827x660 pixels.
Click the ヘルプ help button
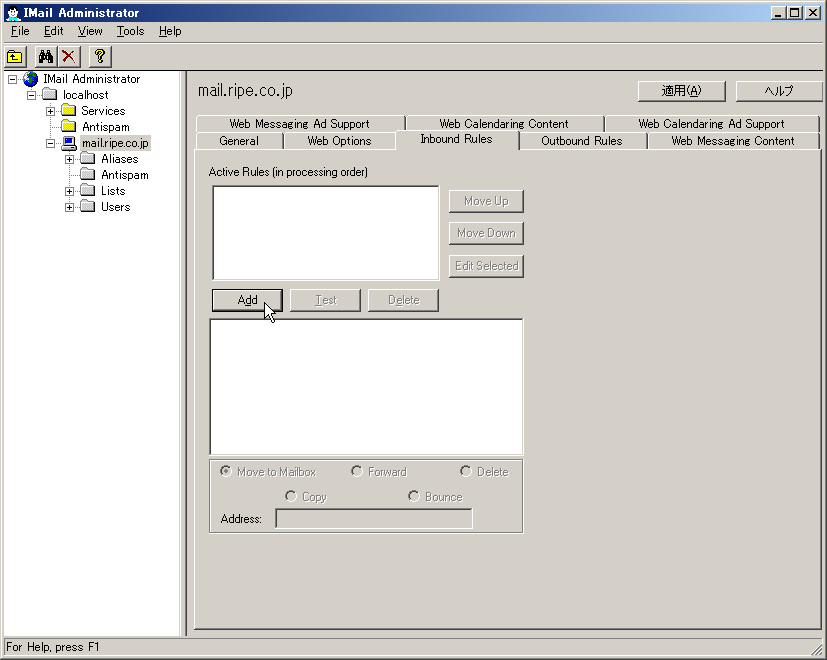click(x=778, y=91)
